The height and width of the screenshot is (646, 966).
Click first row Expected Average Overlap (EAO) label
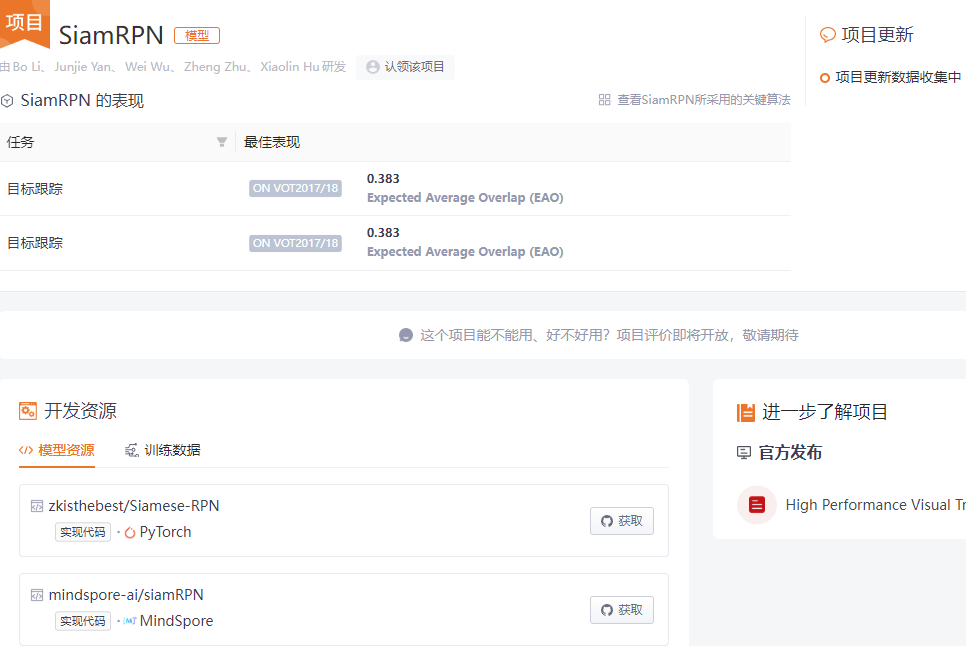(x=465, y=198)
